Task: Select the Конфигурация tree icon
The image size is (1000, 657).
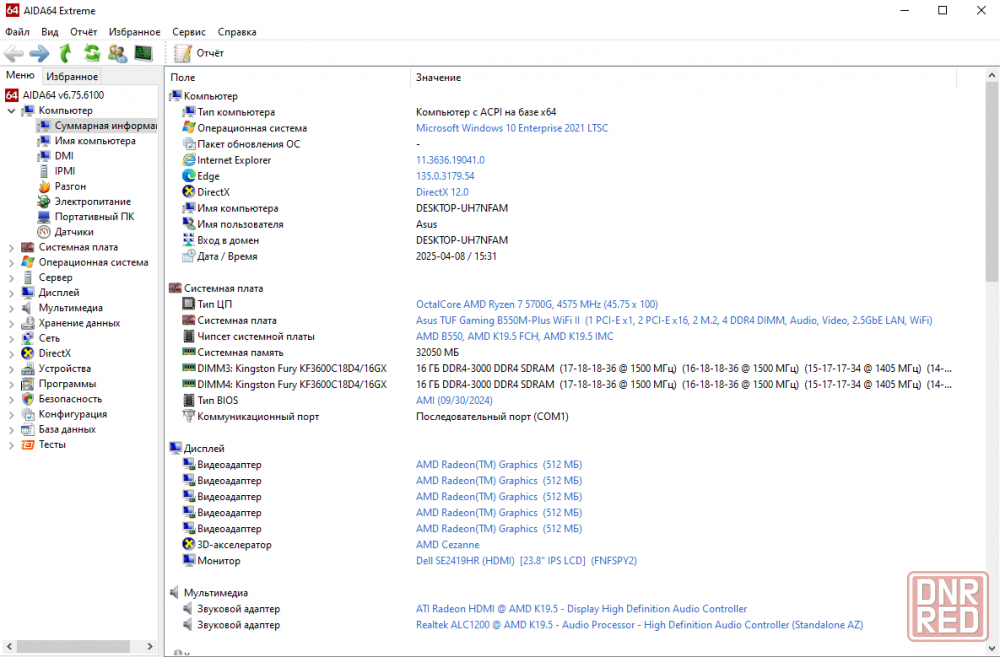Action: [27, 414]
